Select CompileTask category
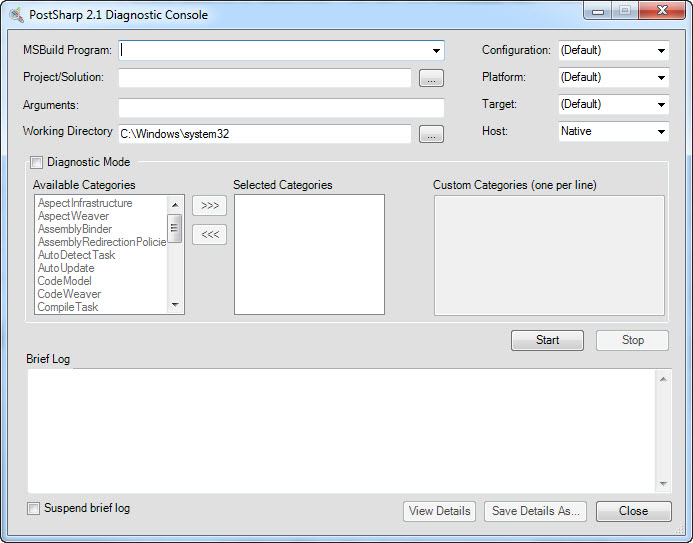The width and height of the screenshot is (693, 543). 68,307
